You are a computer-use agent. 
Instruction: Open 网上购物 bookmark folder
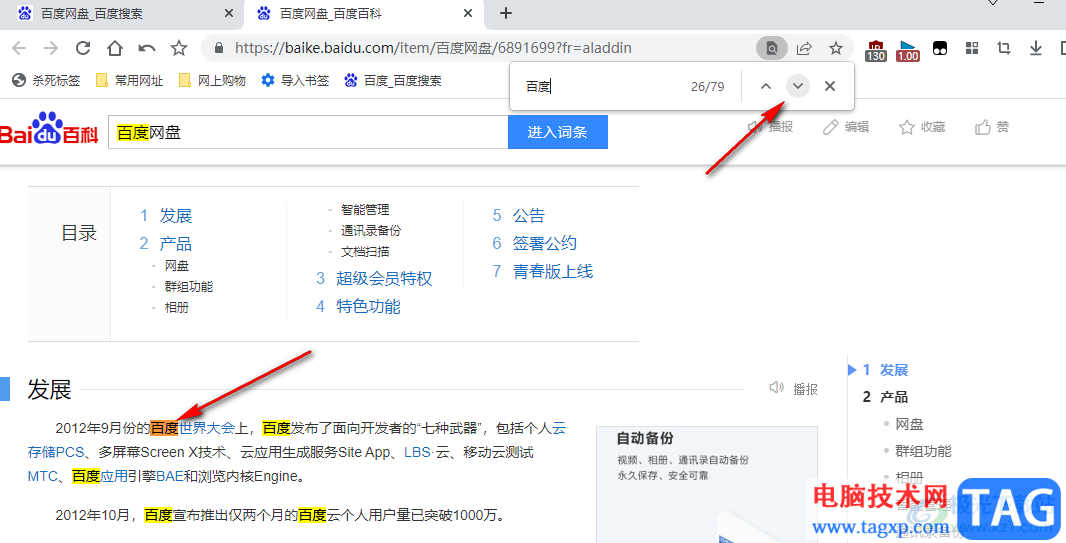[x=212, y=81]
